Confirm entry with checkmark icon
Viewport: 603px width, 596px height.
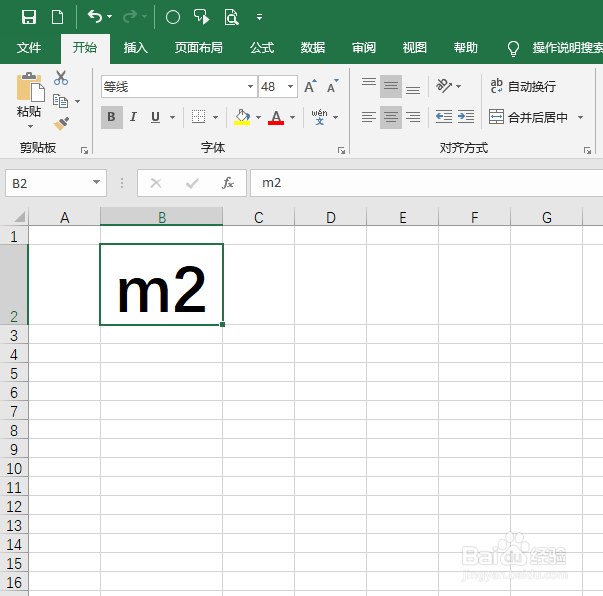(192, 183)
